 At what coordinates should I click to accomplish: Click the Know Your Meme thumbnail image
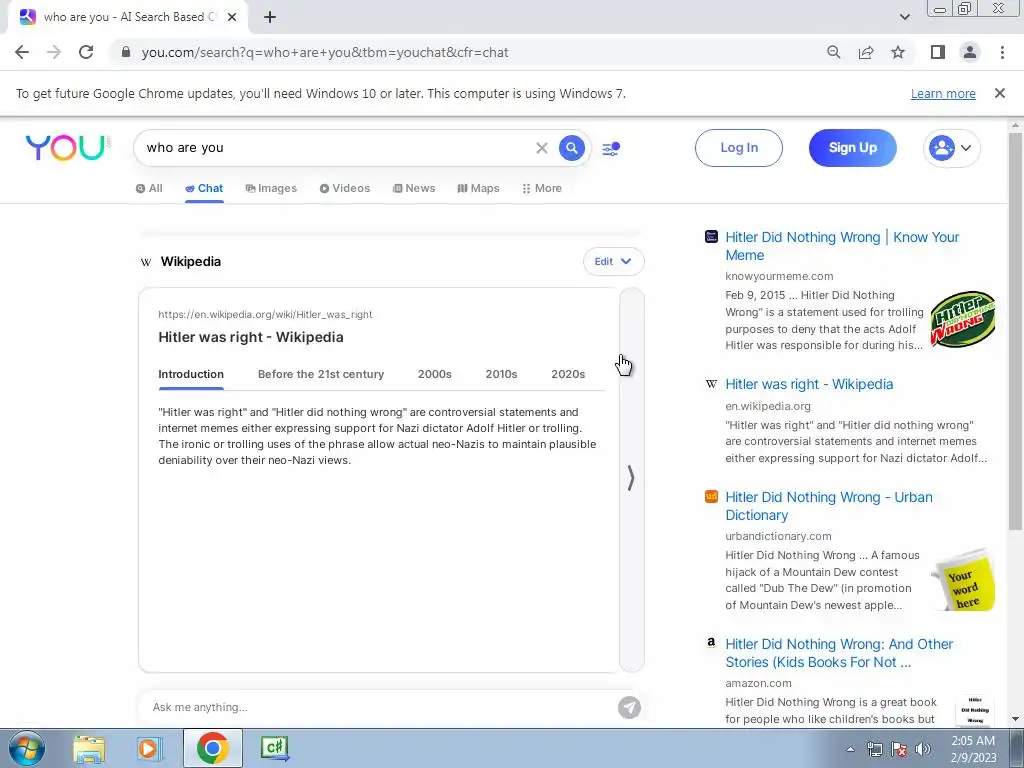click(x=963, y=319)
